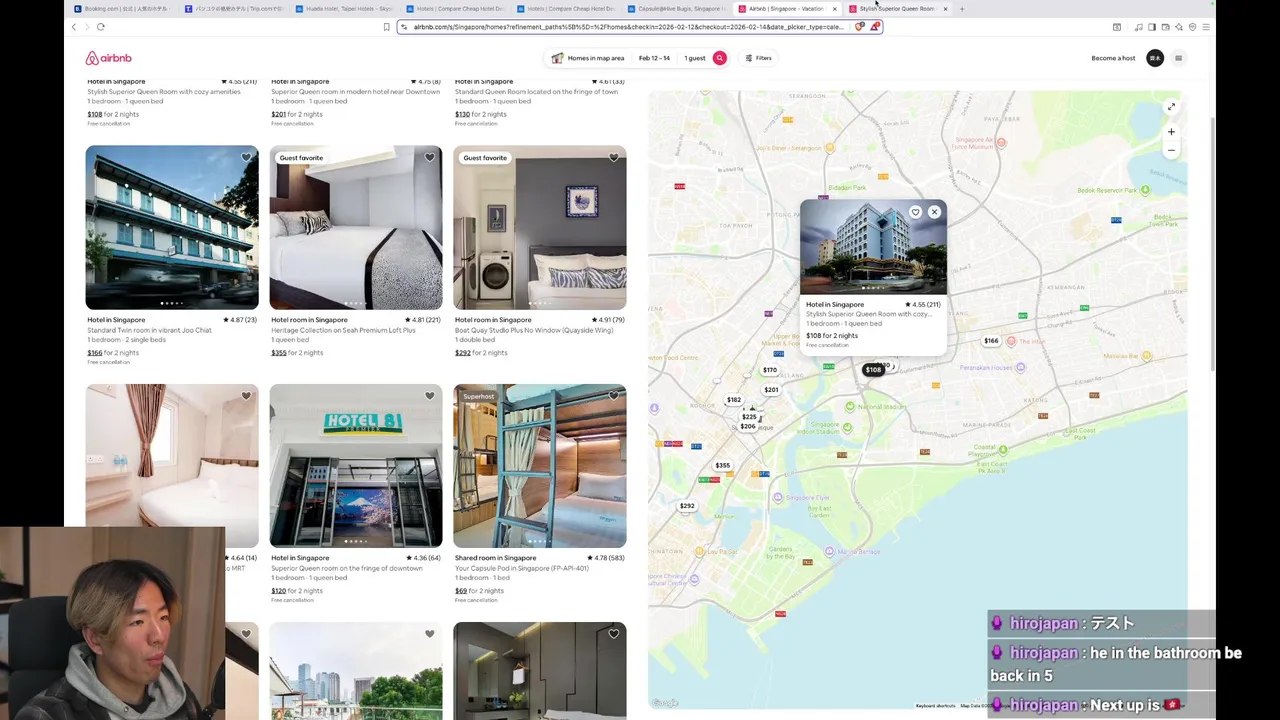Viewport: 1280px width, 720px height.
Task: Edit the Homes in map area field
Action: coord(588,58)
